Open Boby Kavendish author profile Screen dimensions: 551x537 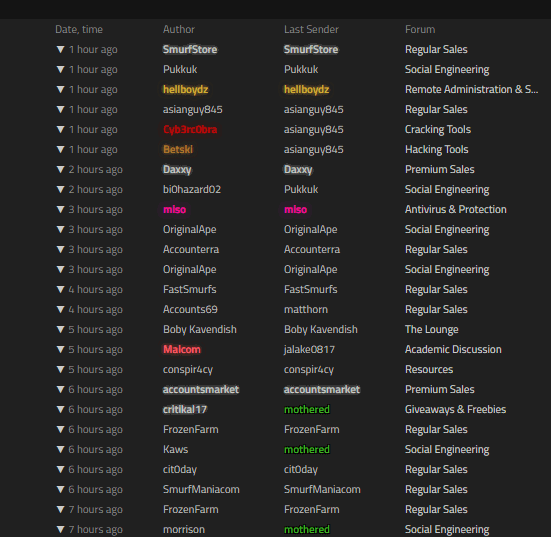(x=200, y=330)
